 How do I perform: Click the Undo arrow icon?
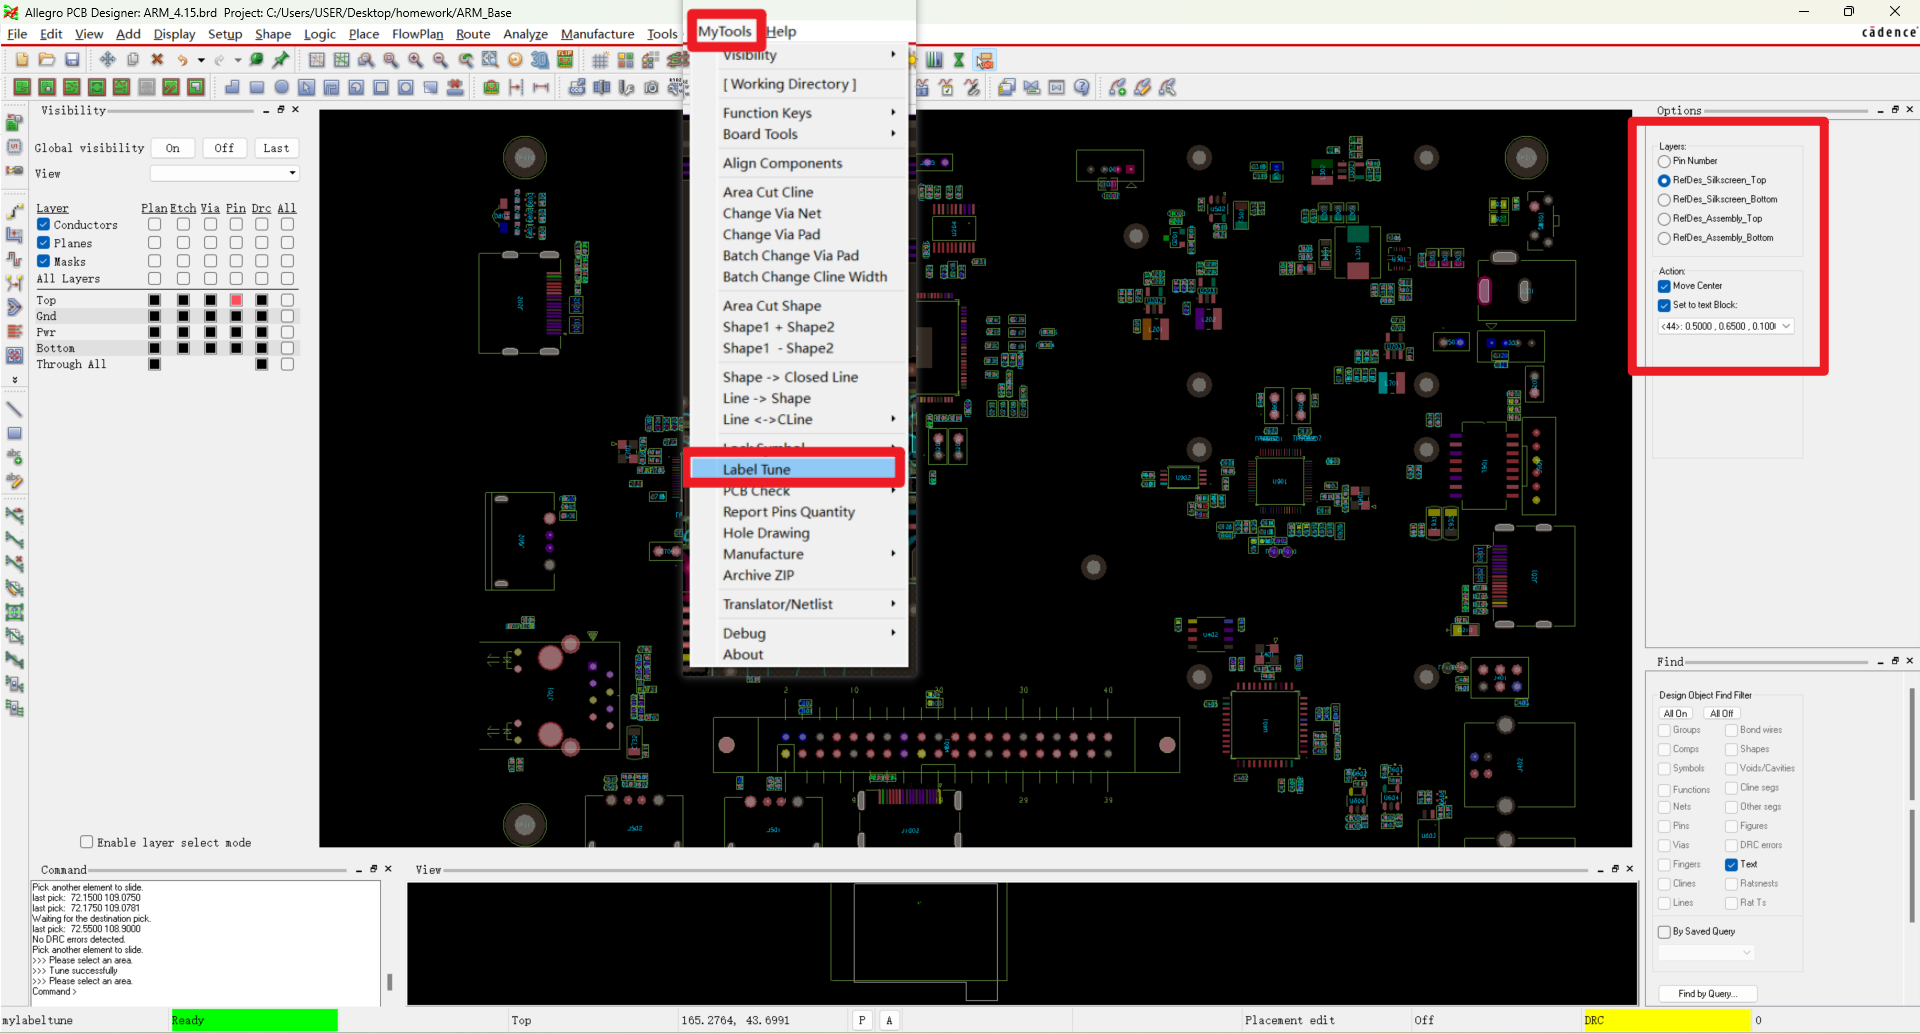[x=182, y=60]
